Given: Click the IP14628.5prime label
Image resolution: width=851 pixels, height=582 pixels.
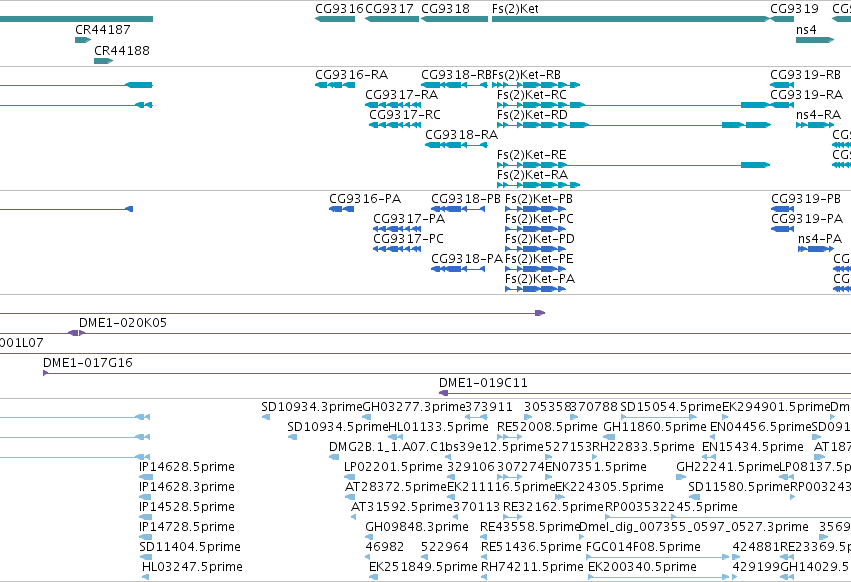Looking at the screenshot, I should [187, 467].
